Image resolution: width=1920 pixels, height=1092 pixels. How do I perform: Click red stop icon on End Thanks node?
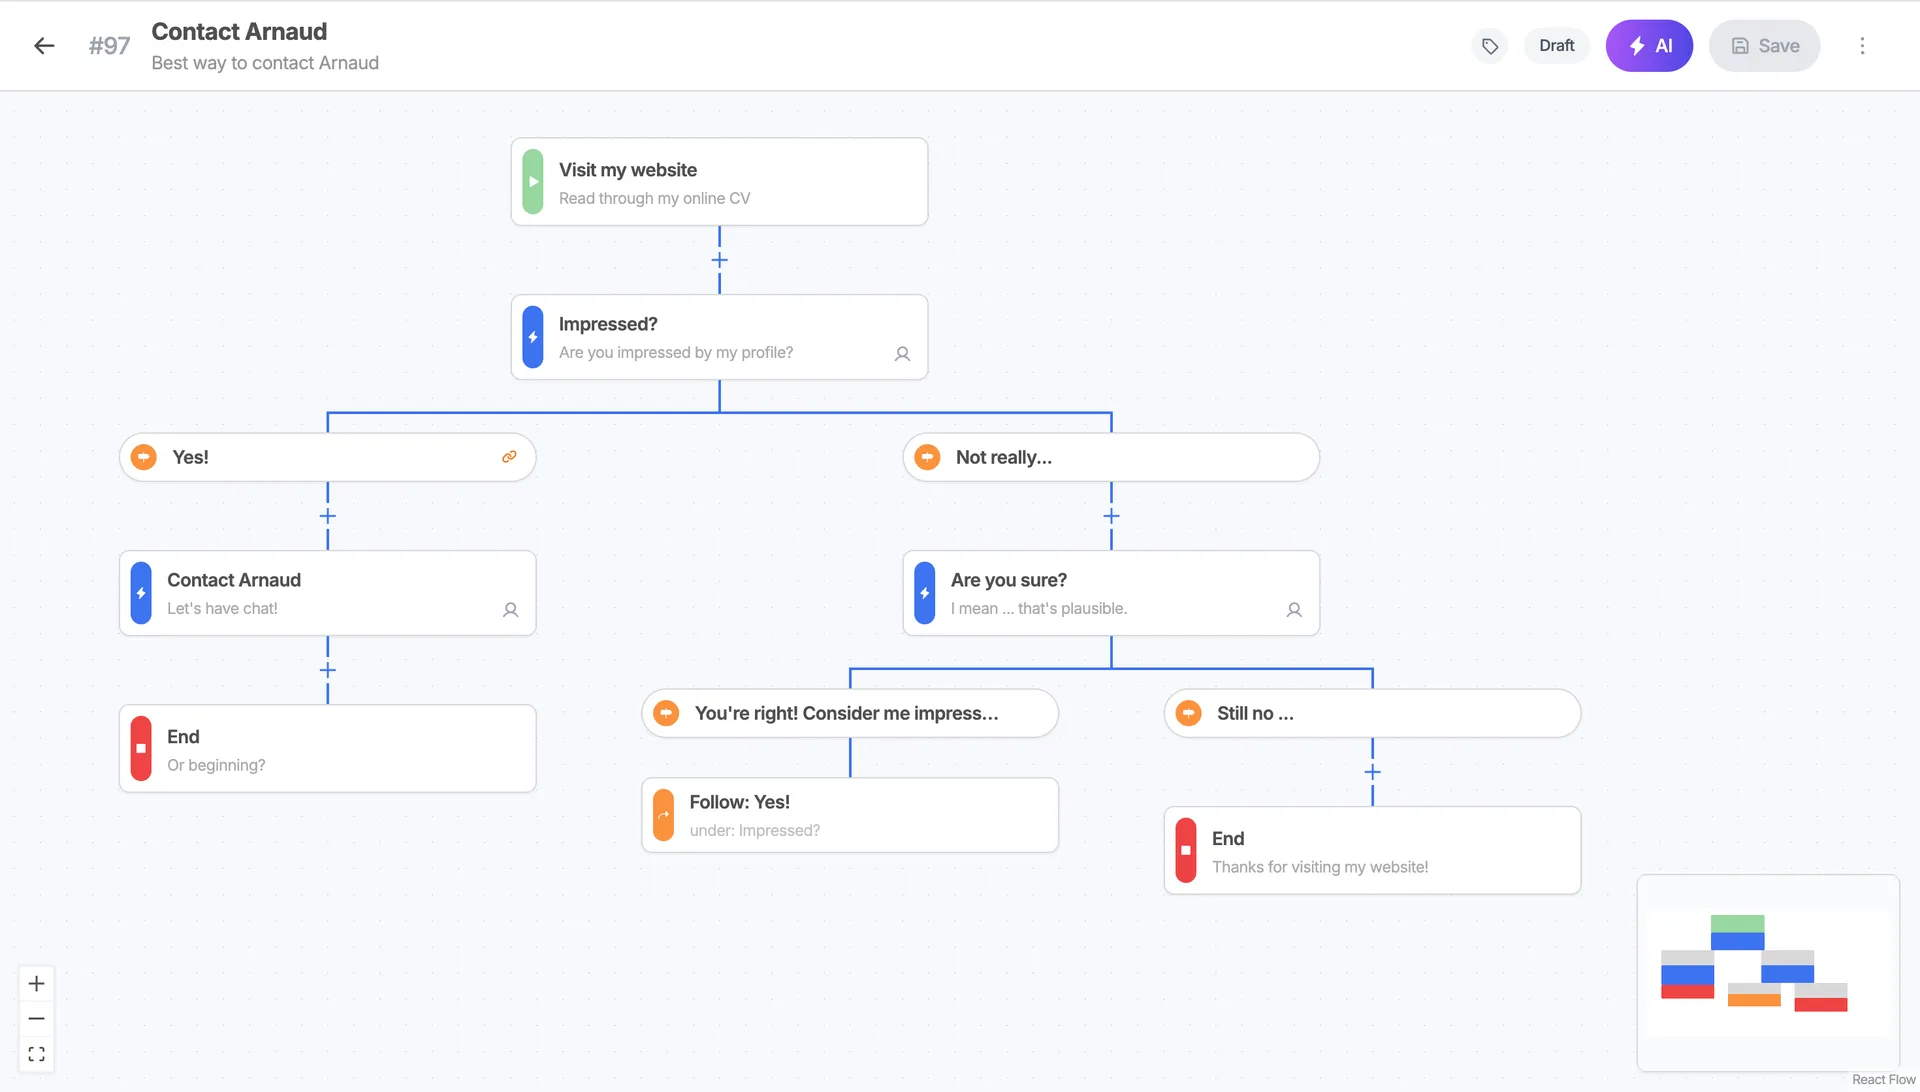click(1186, 851)
